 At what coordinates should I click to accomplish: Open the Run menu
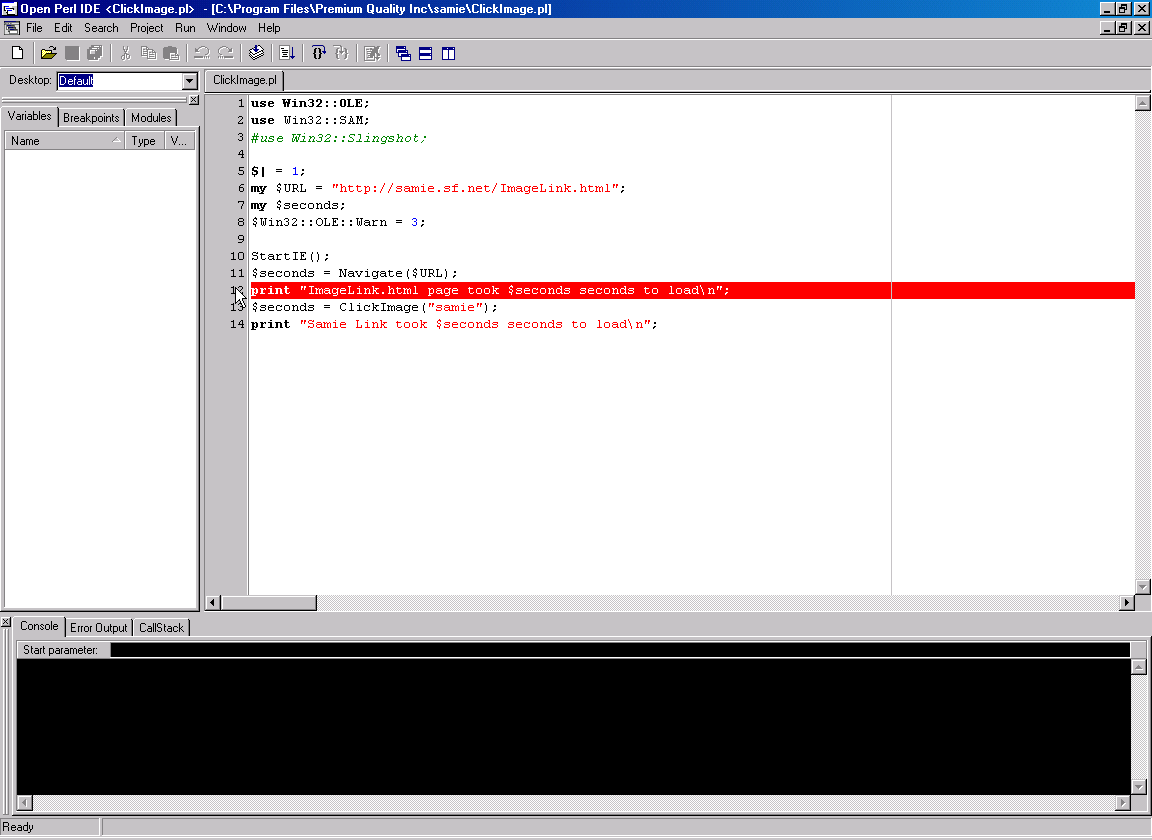point(185,28)
